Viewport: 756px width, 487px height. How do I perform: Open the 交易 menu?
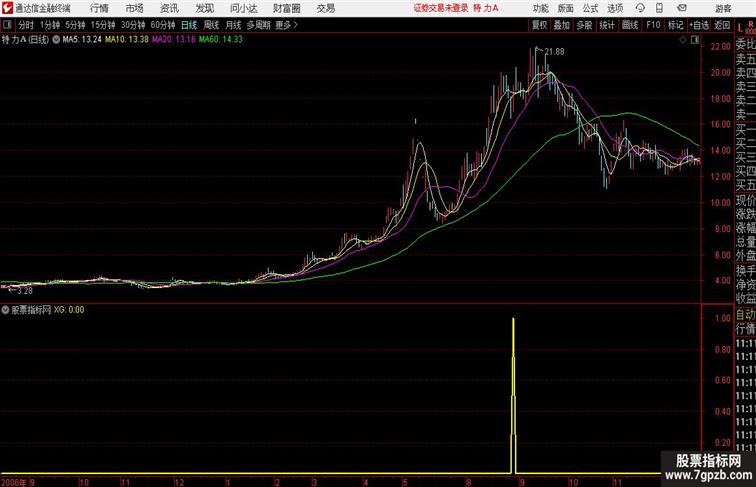click(325, 8)
